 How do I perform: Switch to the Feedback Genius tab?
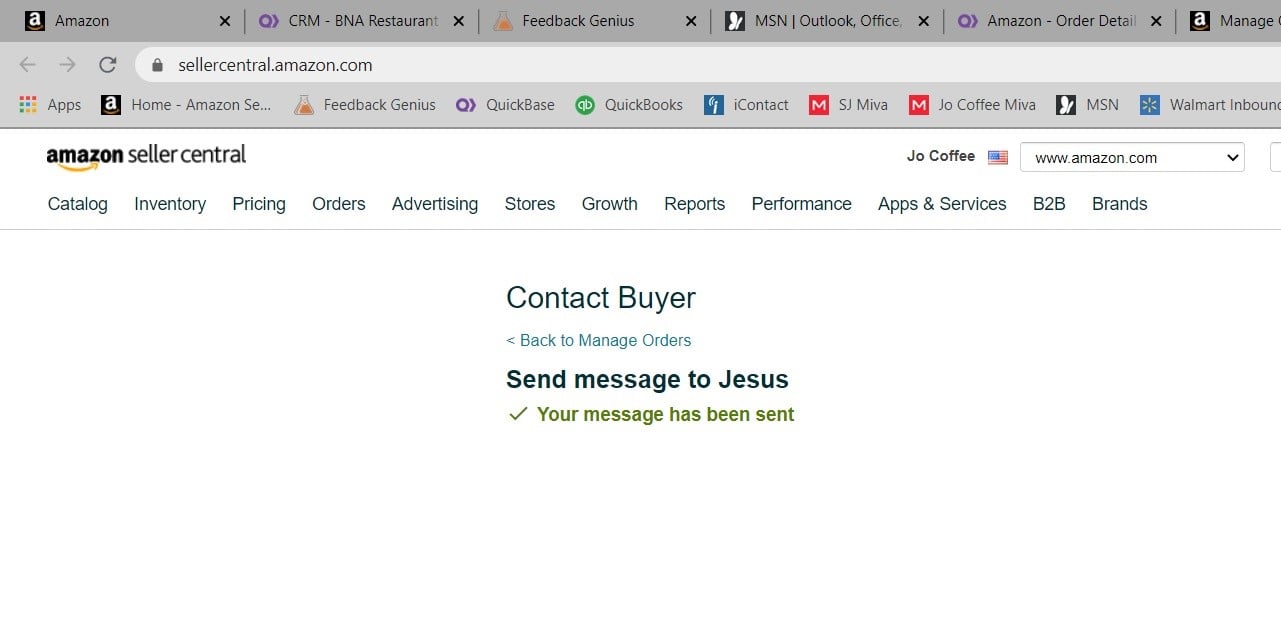[x=578, y=21]
